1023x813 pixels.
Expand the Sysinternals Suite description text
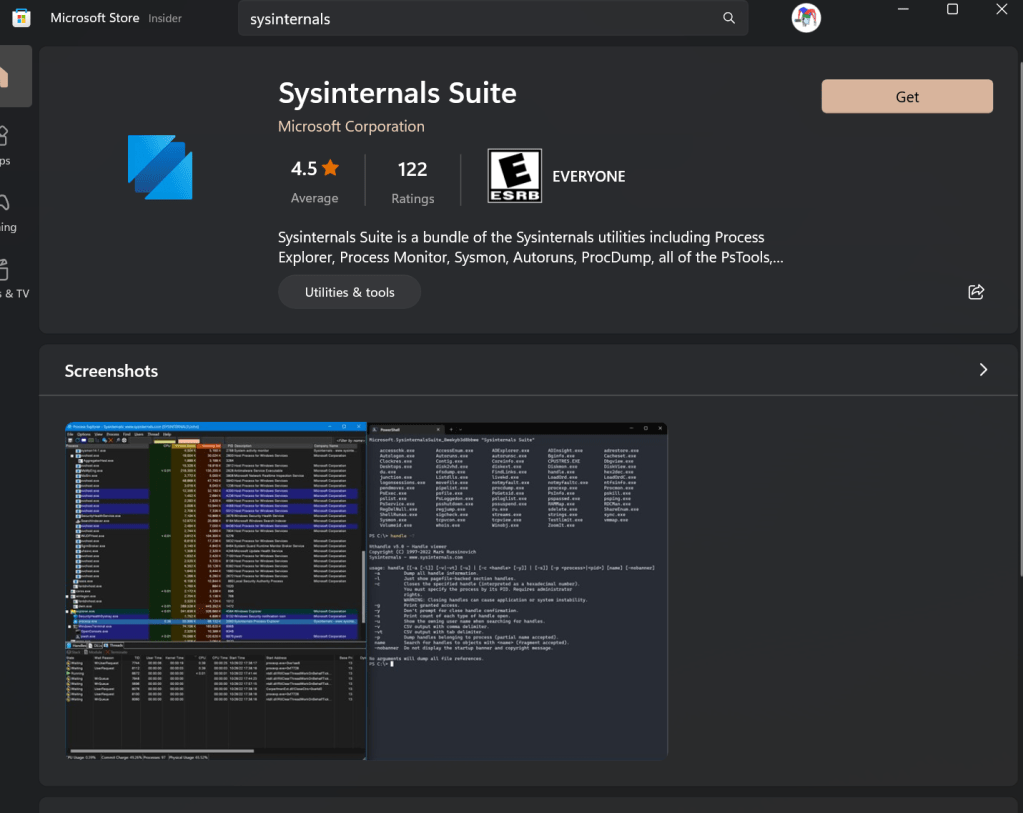(530, 247)
